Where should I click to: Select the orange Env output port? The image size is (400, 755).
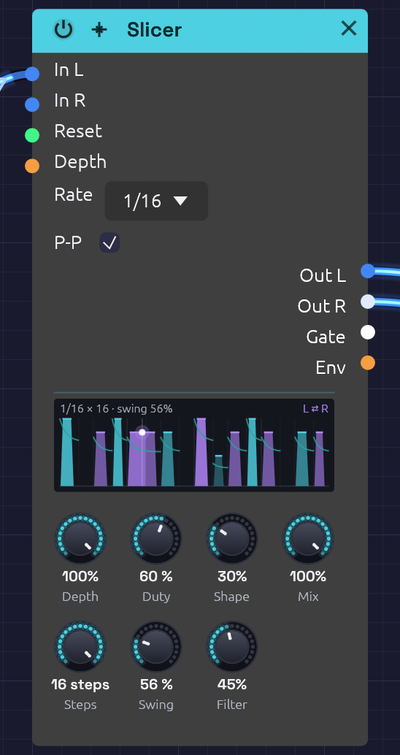pos(368,363)
